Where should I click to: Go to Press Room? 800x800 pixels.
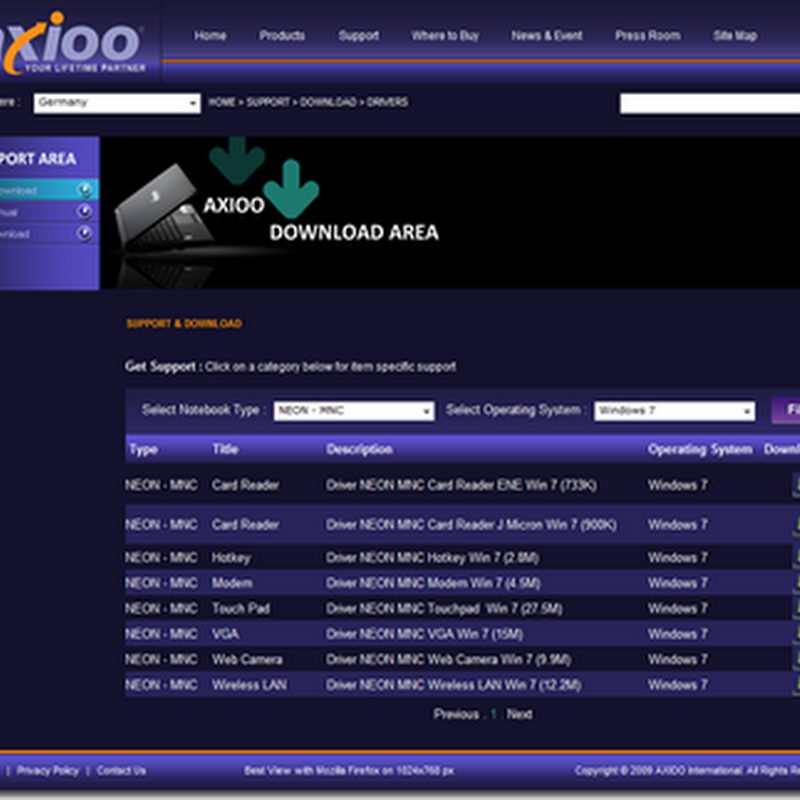click(647, 36)
